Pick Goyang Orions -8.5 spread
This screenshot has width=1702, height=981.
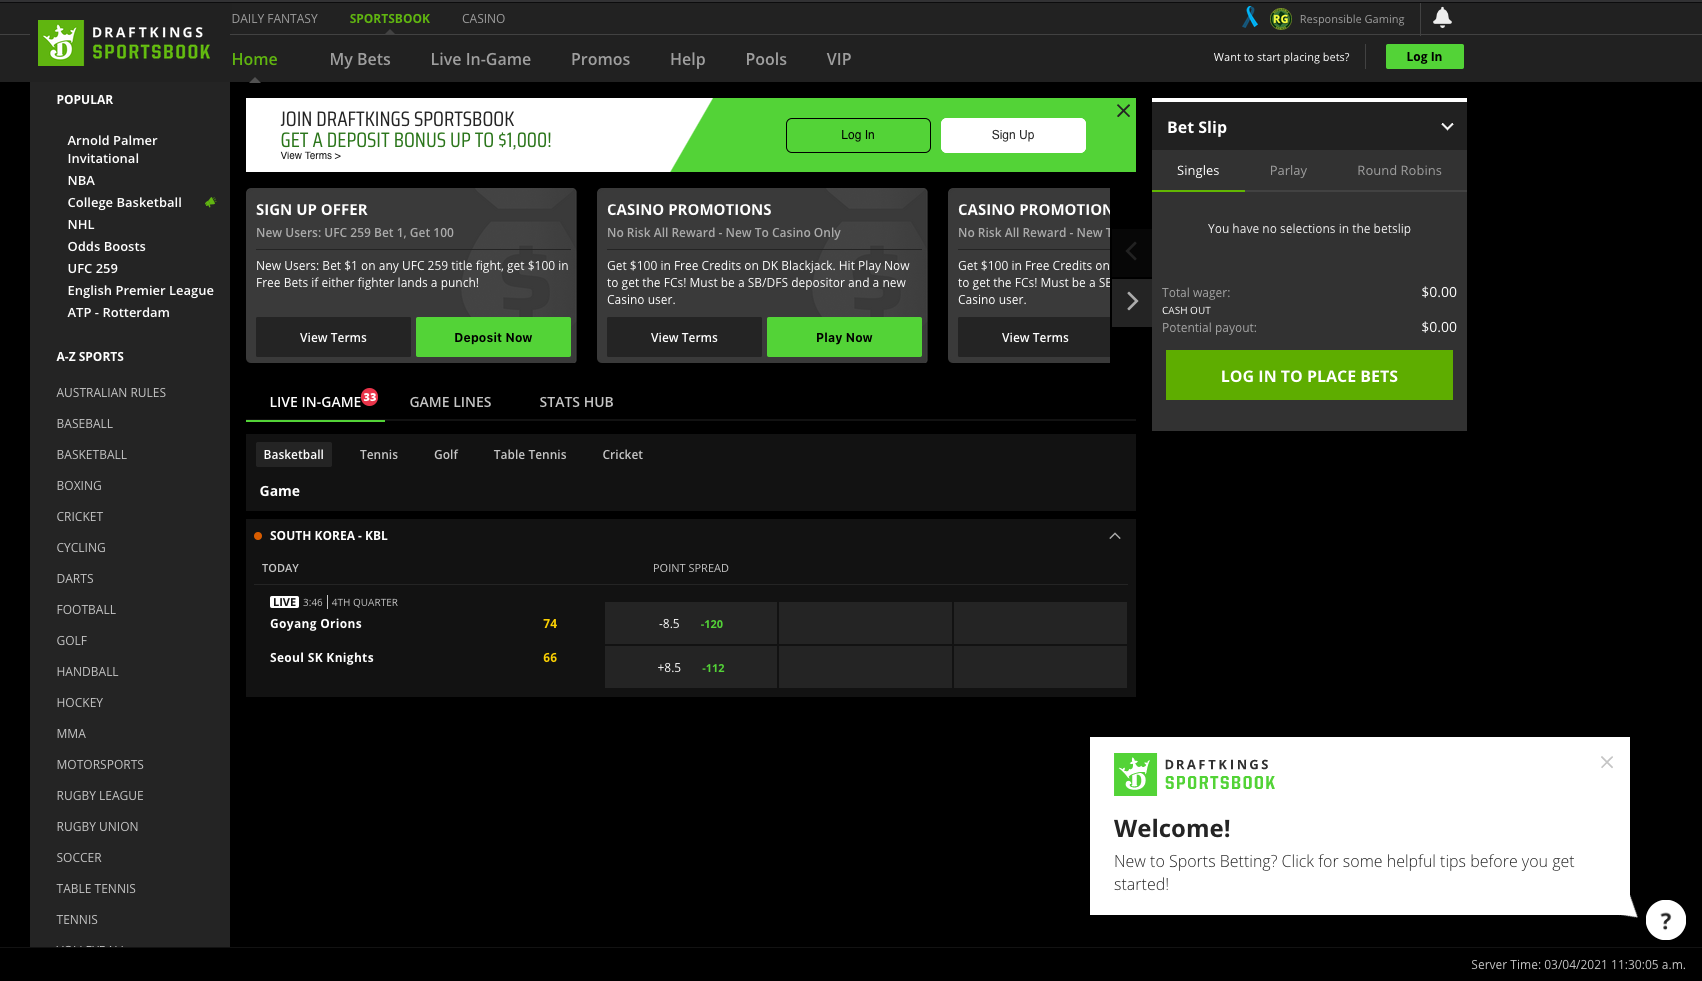click(691, 623)
